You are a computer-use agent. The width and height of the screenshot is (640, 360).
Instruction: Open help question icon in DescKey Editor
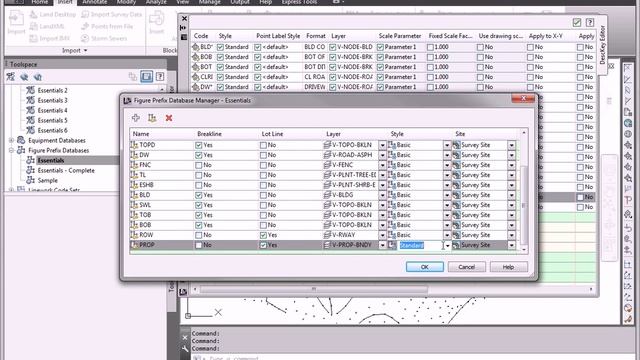(590, 22)
